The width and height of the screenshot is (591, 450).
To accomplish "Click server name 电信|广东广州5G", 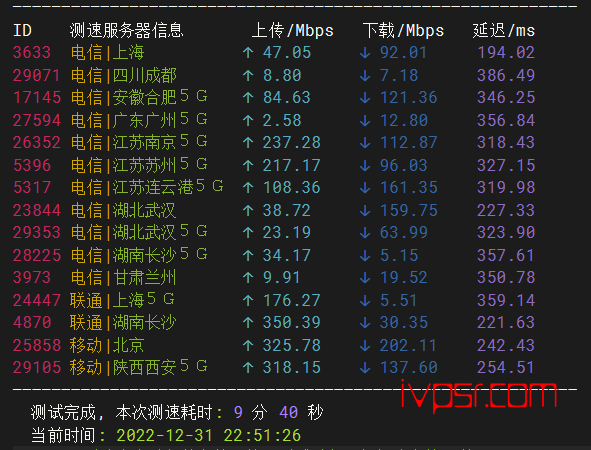I will (139, 121).
